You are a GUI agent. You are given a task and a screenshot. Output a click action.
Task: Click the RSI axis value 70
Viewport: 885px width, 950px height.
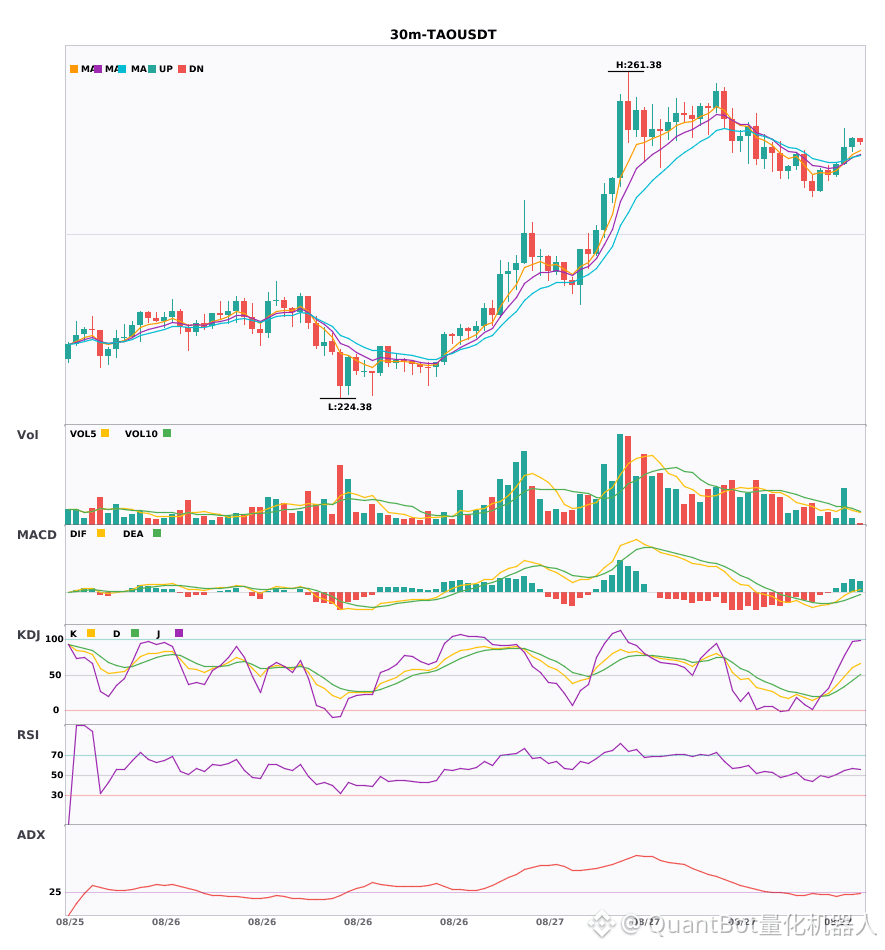coord(58,755)
